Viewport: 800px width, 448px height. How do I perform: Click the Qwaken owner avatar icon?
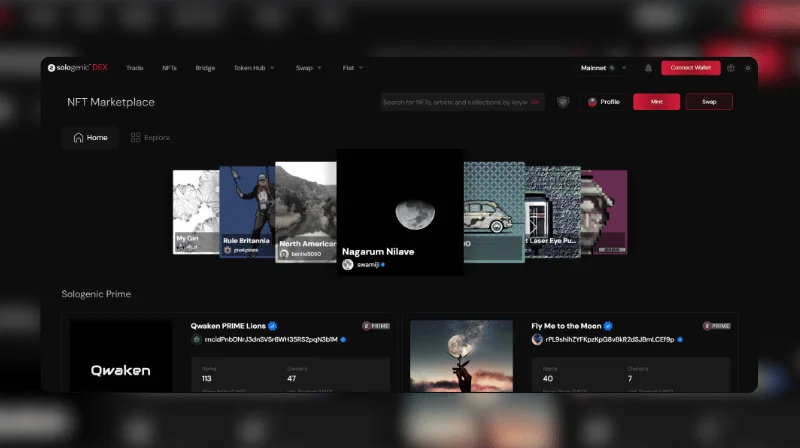196,339
